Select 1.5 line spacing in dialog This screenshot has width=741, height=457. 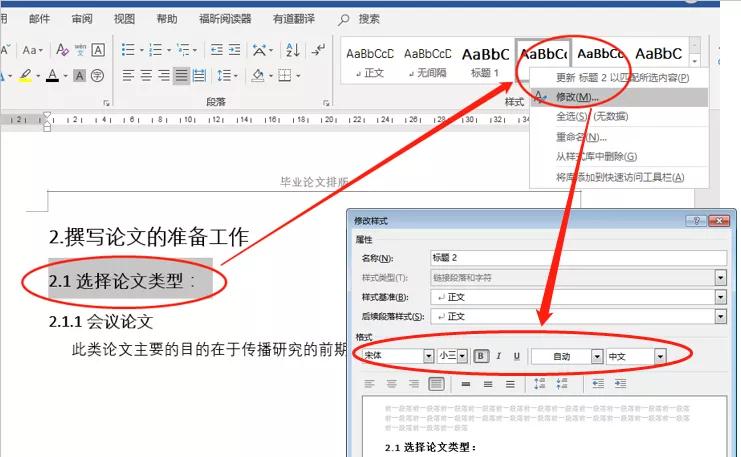click(488, 384)
